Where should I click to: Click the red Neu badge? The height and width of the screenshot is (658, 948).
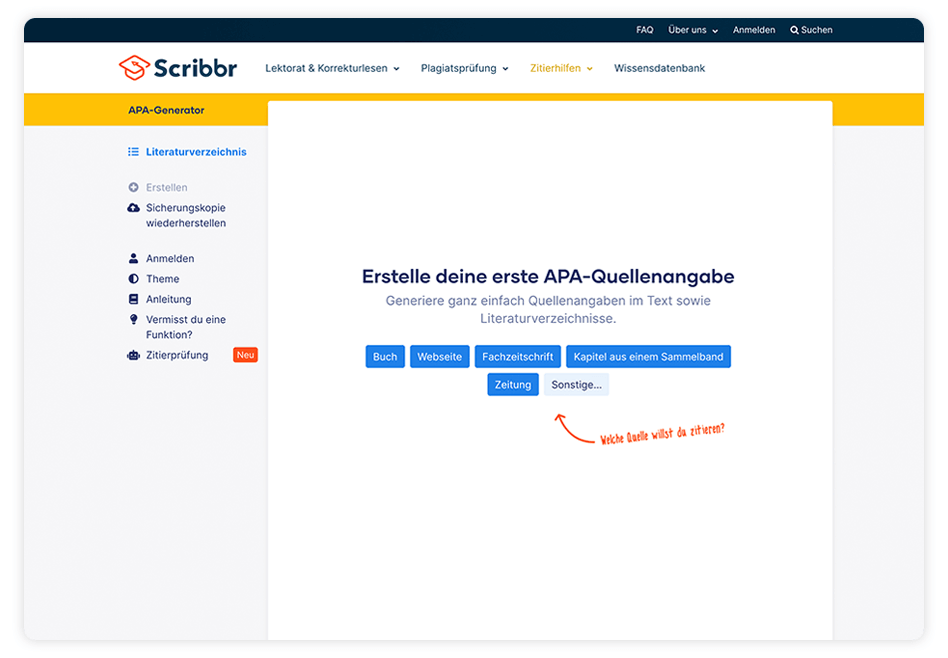point(245,355)
